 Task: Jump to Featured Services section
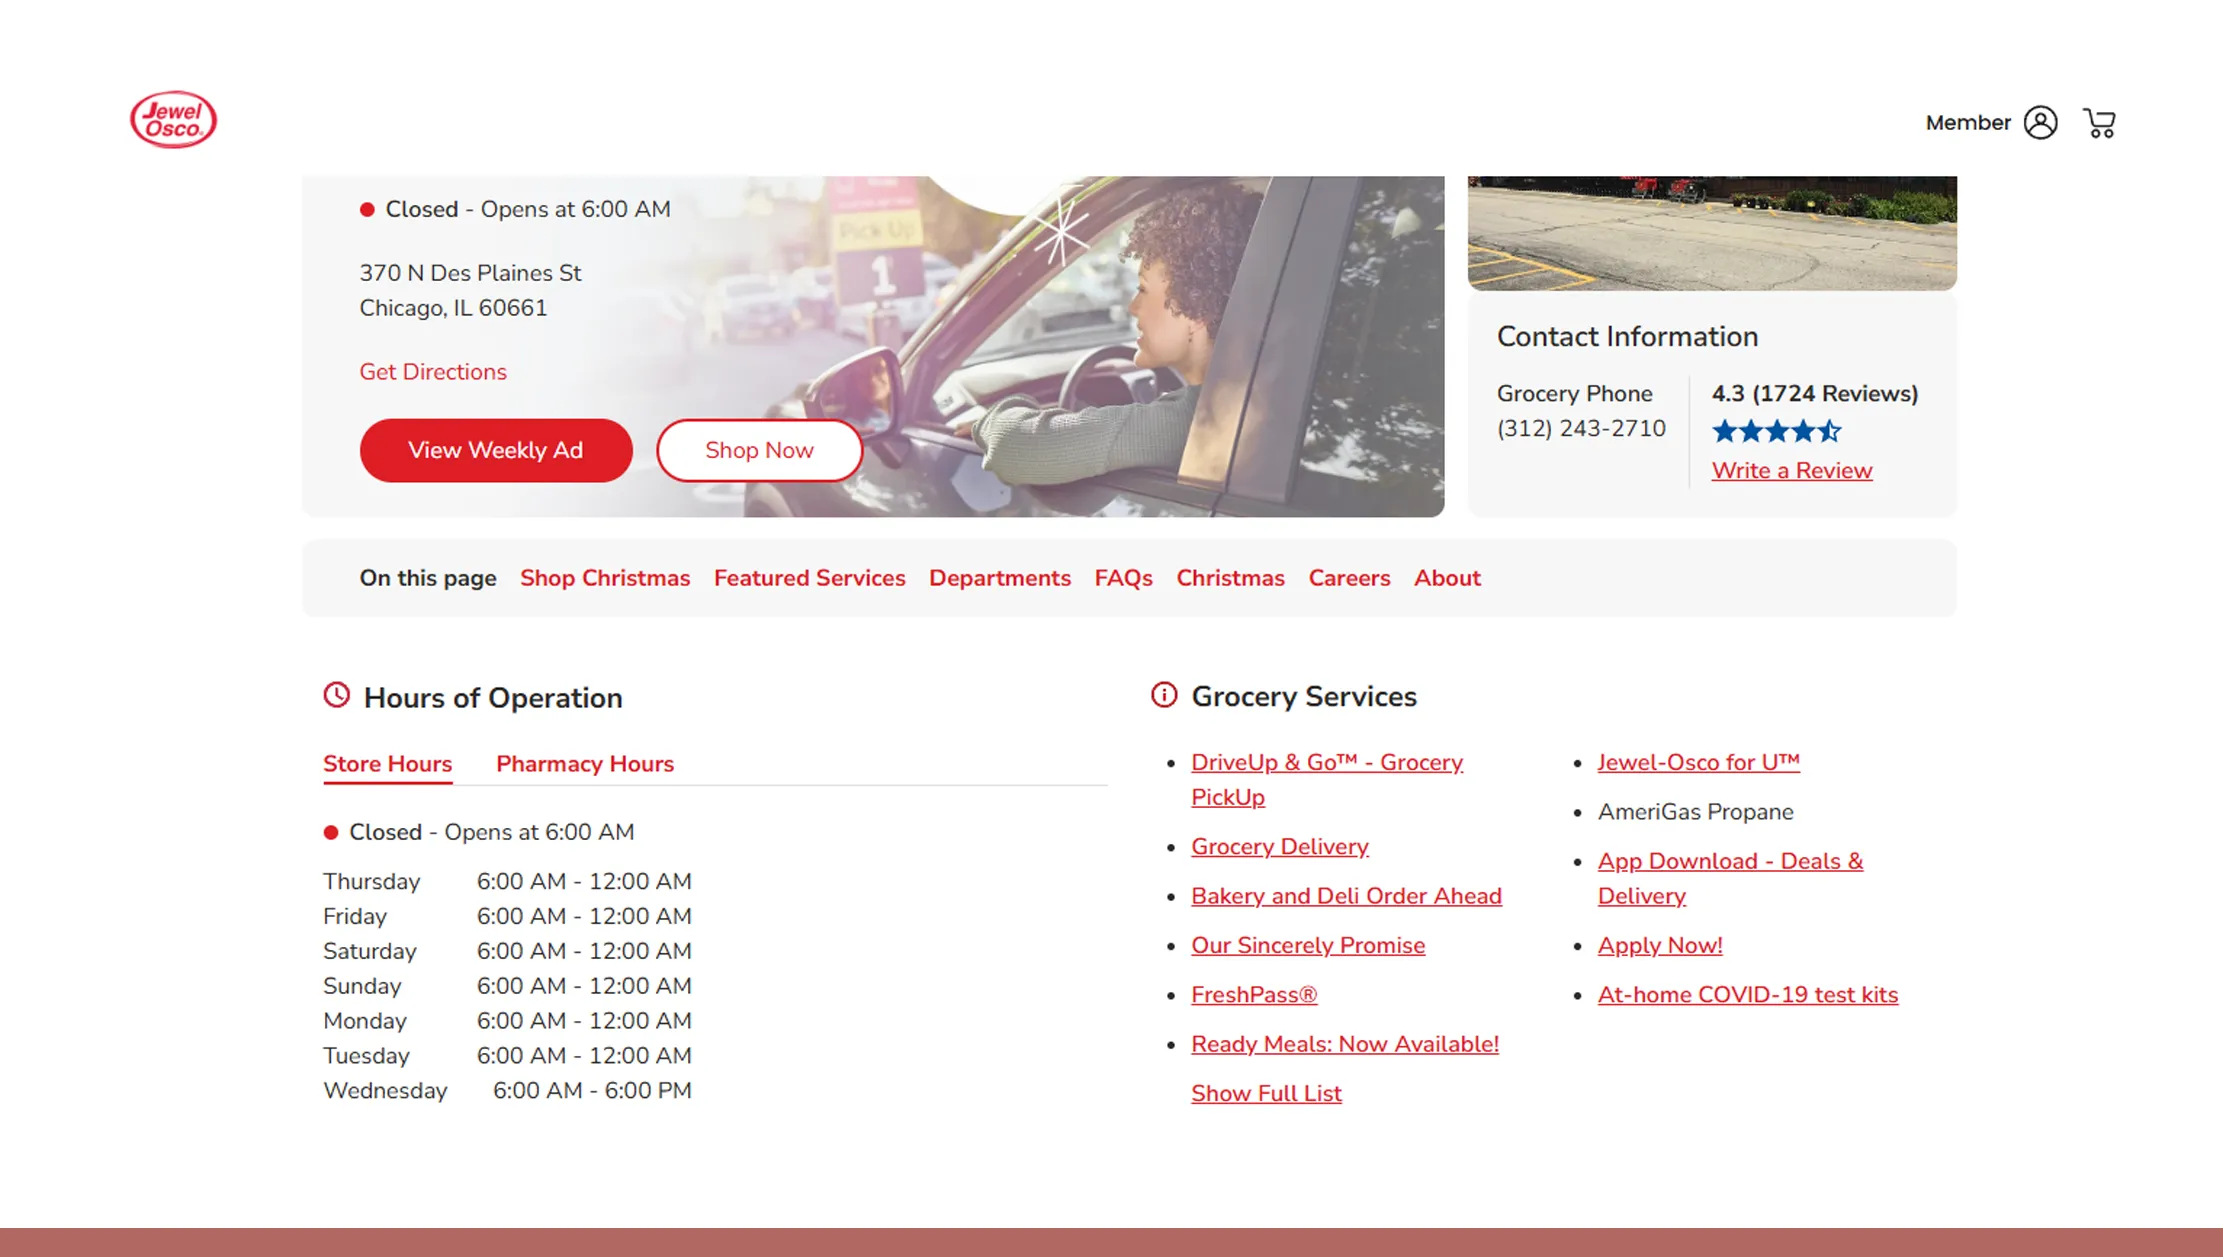809,578
